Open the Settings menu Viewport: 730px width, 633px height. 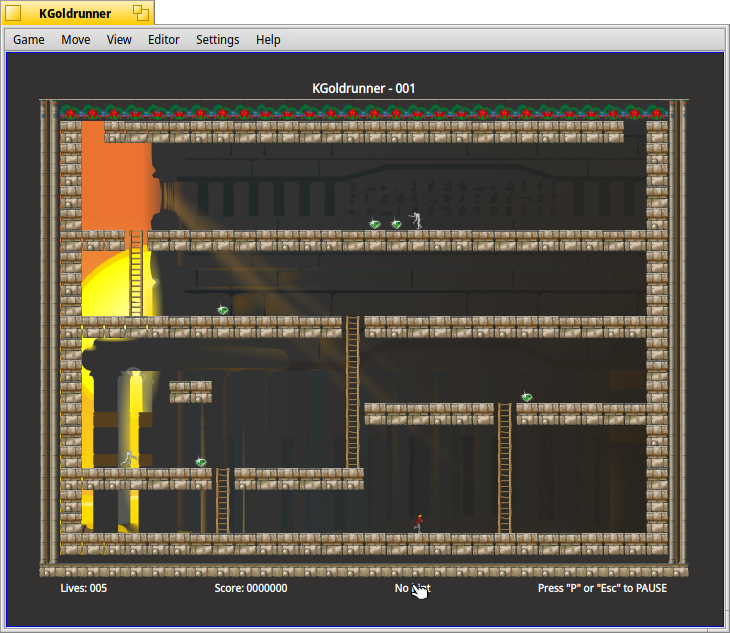[217, 40]
